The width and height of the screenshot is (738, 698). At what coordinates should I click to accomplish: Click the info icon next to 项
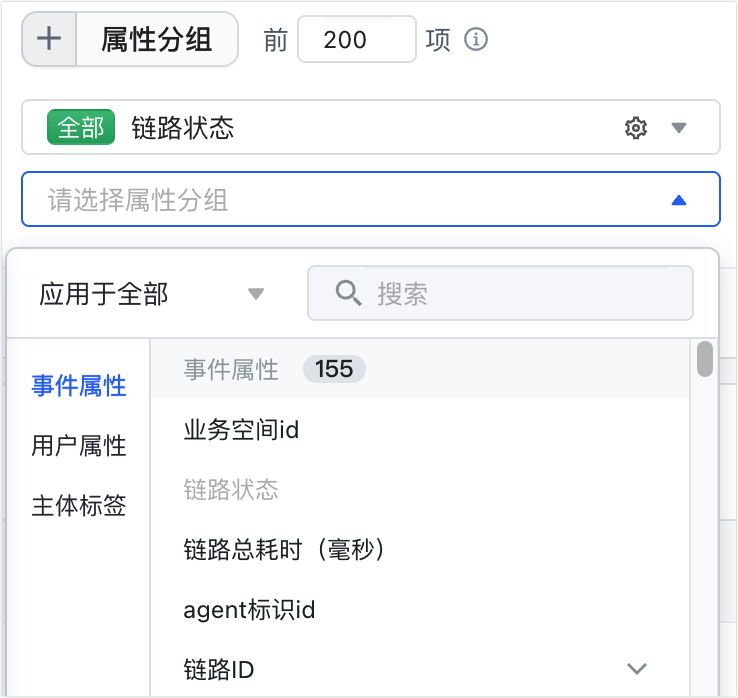tap(476, 39)
